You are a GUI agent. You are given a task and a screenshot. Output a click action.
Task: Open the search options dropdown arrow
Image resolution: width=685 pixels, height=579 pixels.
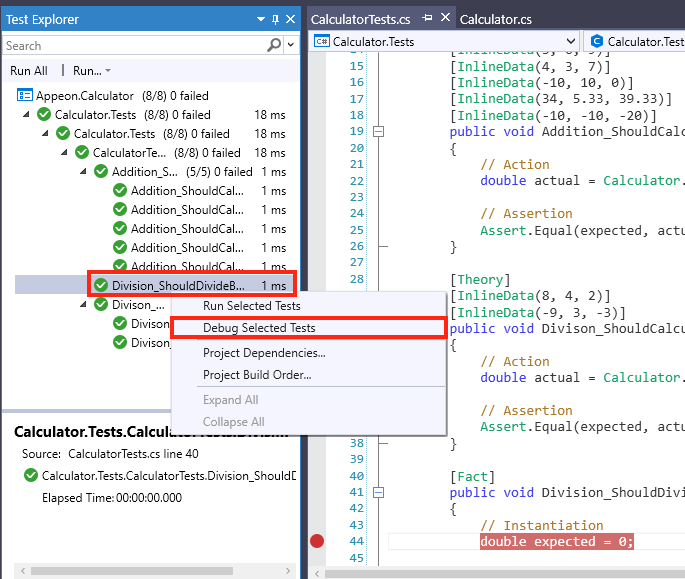(x=291, y=45)
